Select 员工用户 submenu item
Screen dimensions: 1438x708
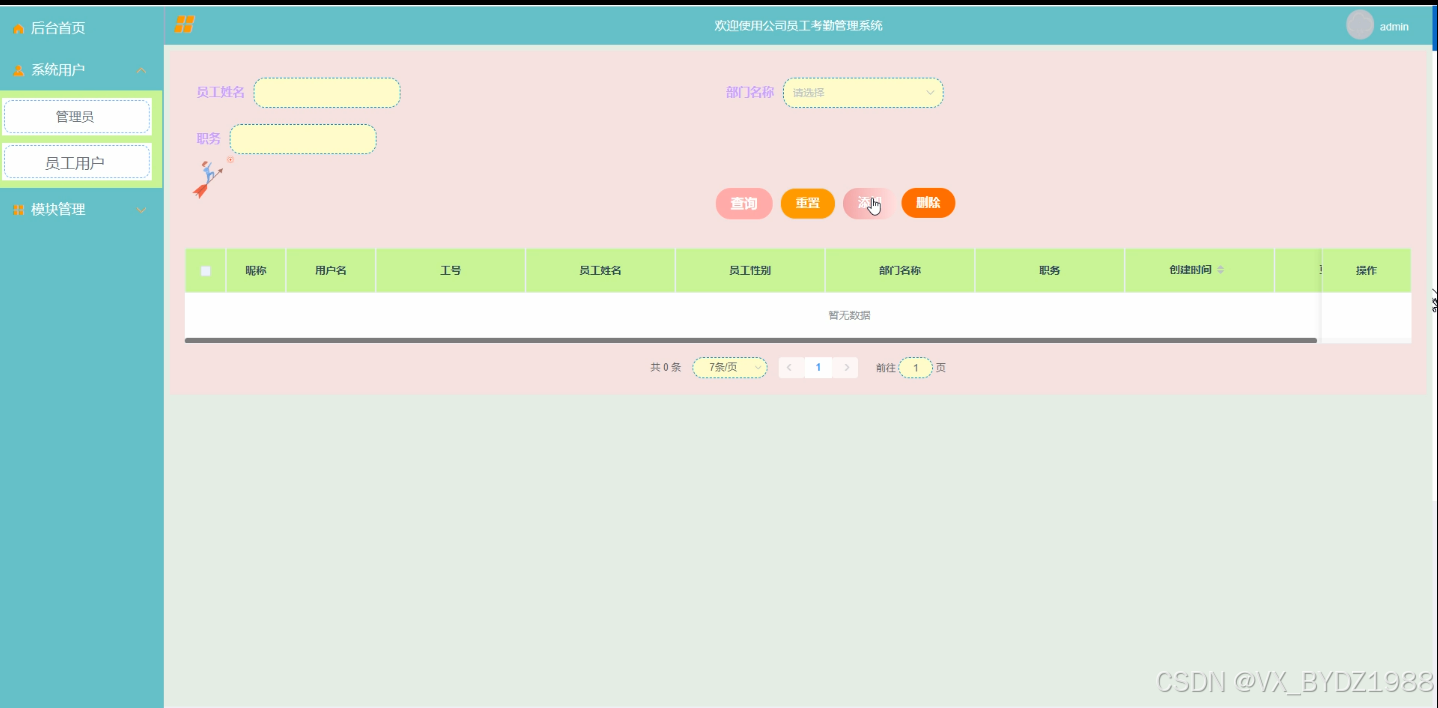[77, 162]
